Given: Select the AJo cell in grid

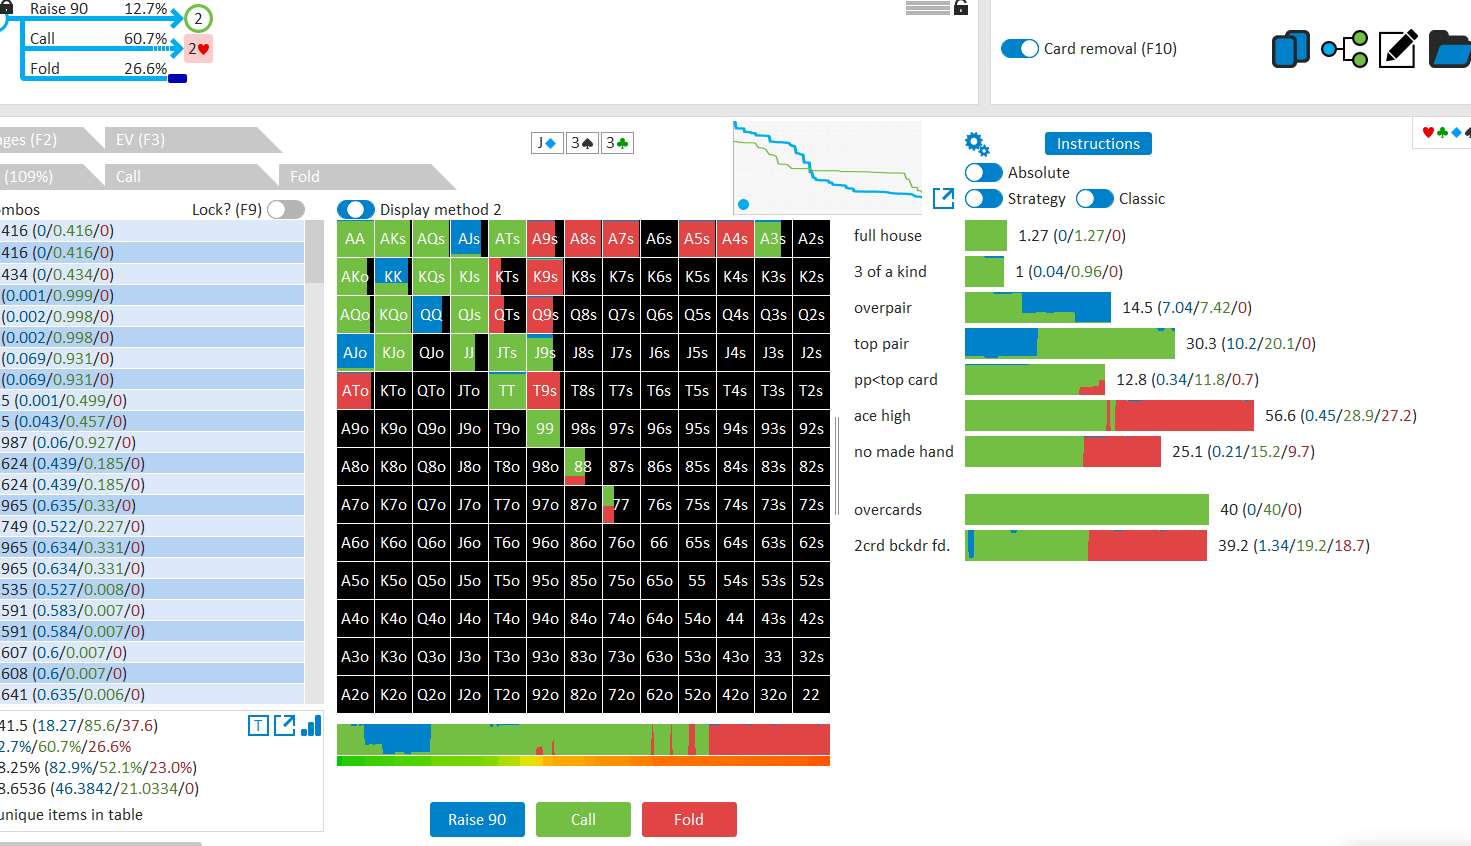Looking at the screenshot, I should tap(355, 353).
